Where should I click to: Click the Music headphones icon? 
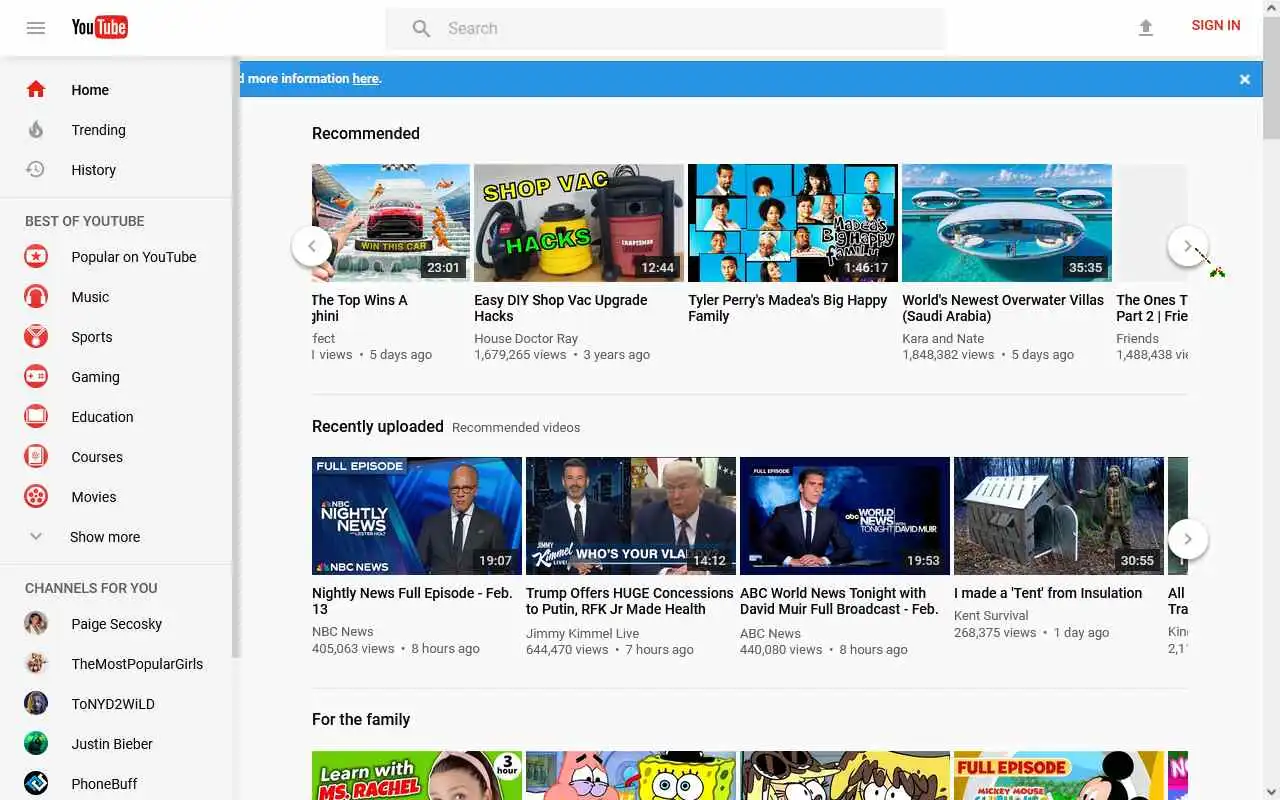[36, 297]
